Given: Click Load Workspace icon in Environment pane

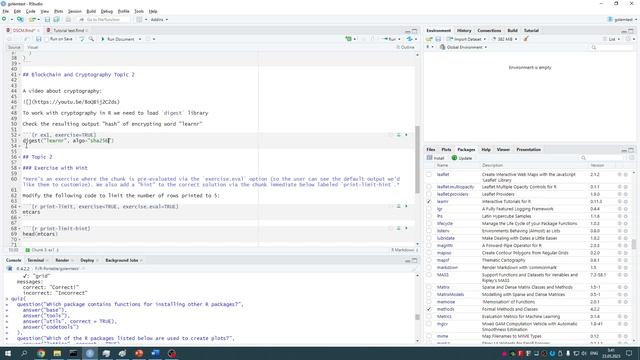Looking at the screenshot, I should tap(429, 39).
